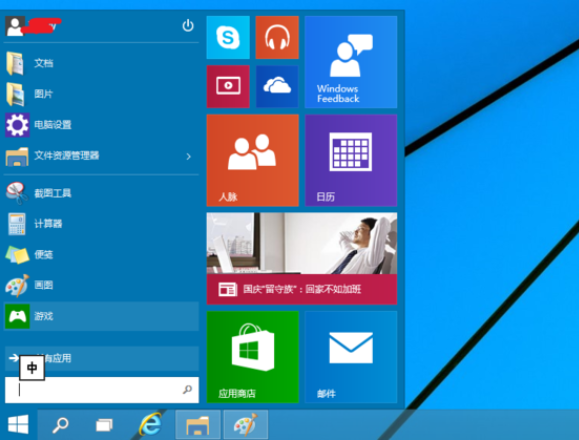Launch 画图 Paint from the list

101,285
